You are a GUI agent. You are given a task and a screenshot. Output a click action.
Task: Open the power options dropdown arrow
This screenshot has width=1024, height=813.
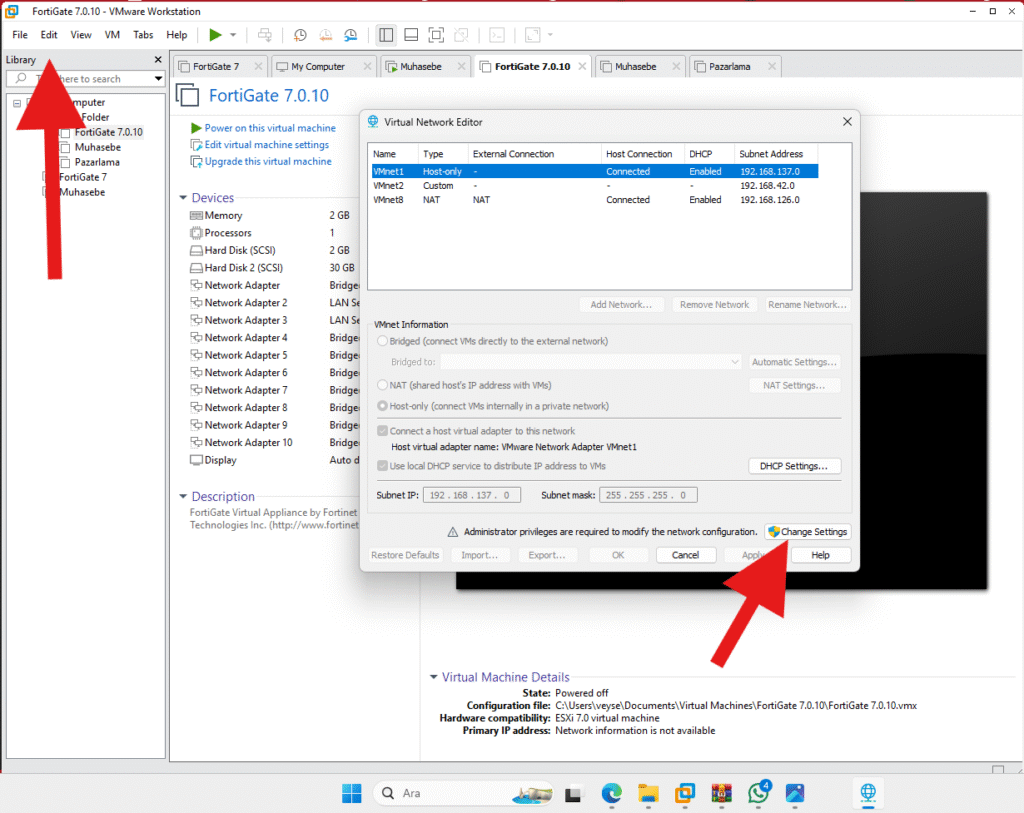point(233,35)
